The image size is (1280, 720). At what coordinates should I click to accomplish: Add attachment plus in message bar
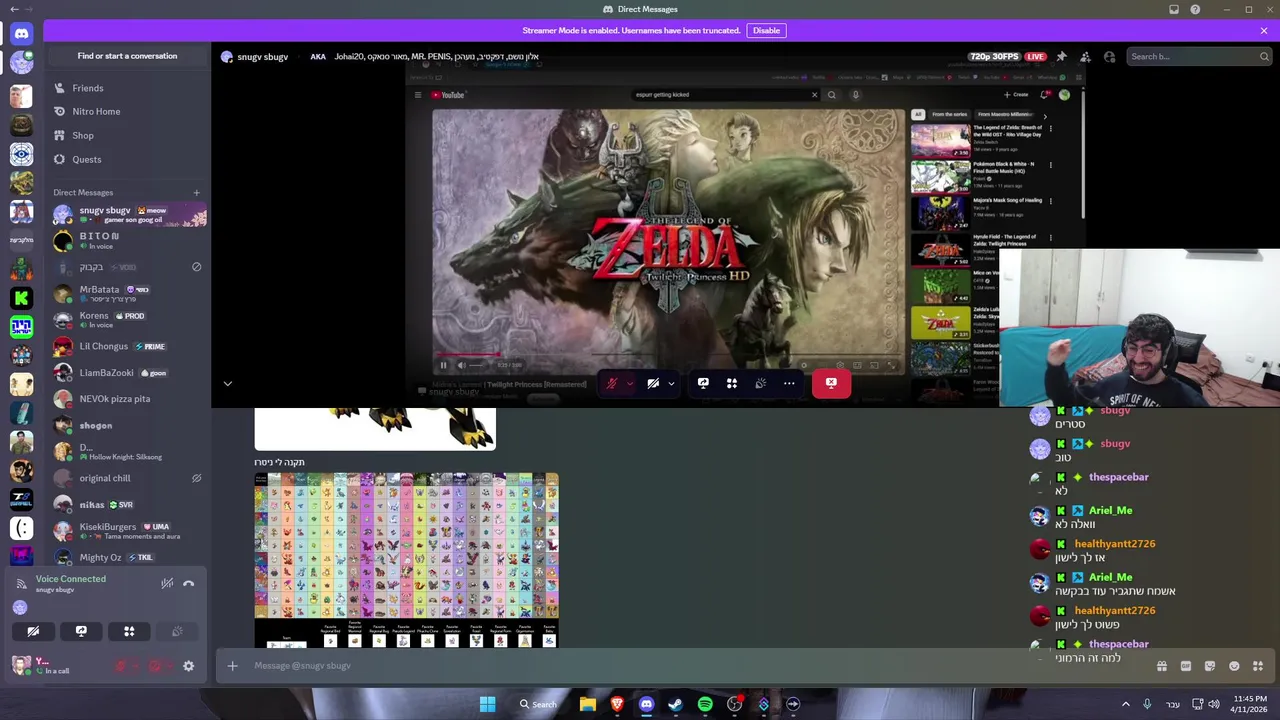[x=232, y=666]
